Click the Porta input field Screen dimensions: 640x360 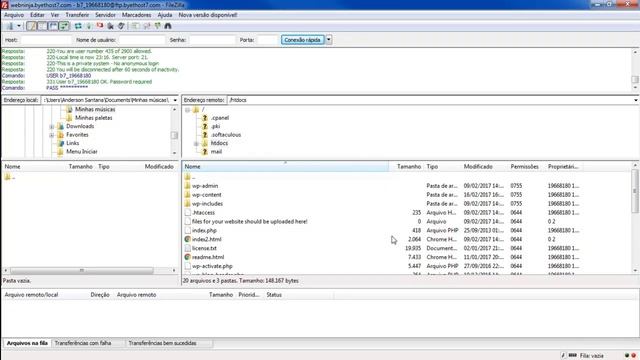(268, 40)
